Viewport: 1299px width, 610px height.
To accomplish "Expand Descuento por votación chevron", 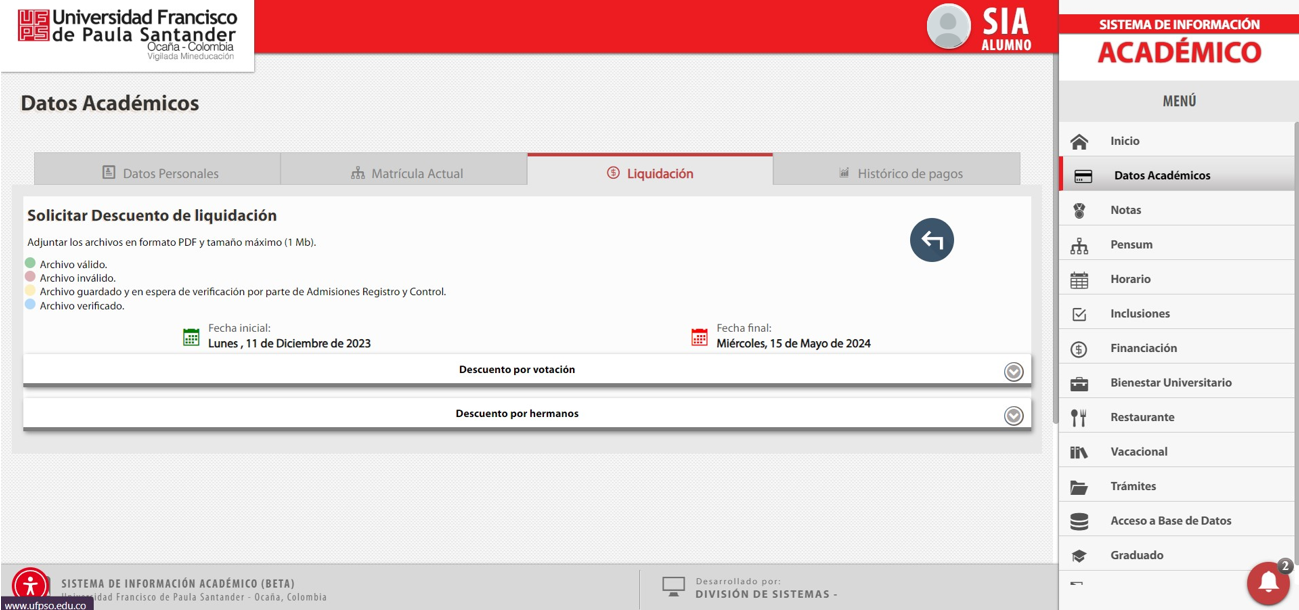I will coord(1014,372).
